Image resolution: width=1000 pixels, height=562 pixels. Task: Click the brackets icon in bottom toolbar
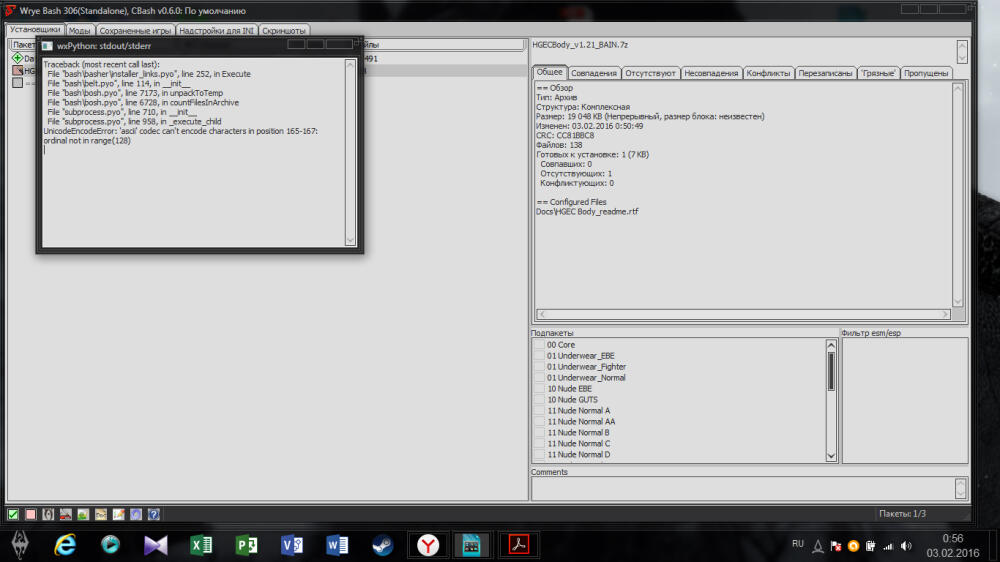pos(48,514)
